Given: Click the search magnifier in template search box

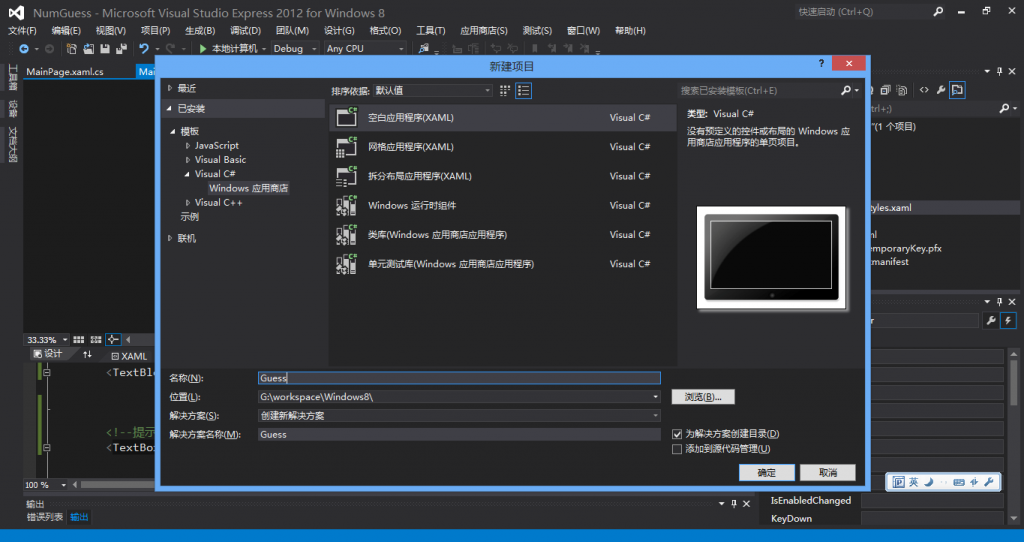Looking at the screenshot, I should pyautogui.click(x=845, y=90).
